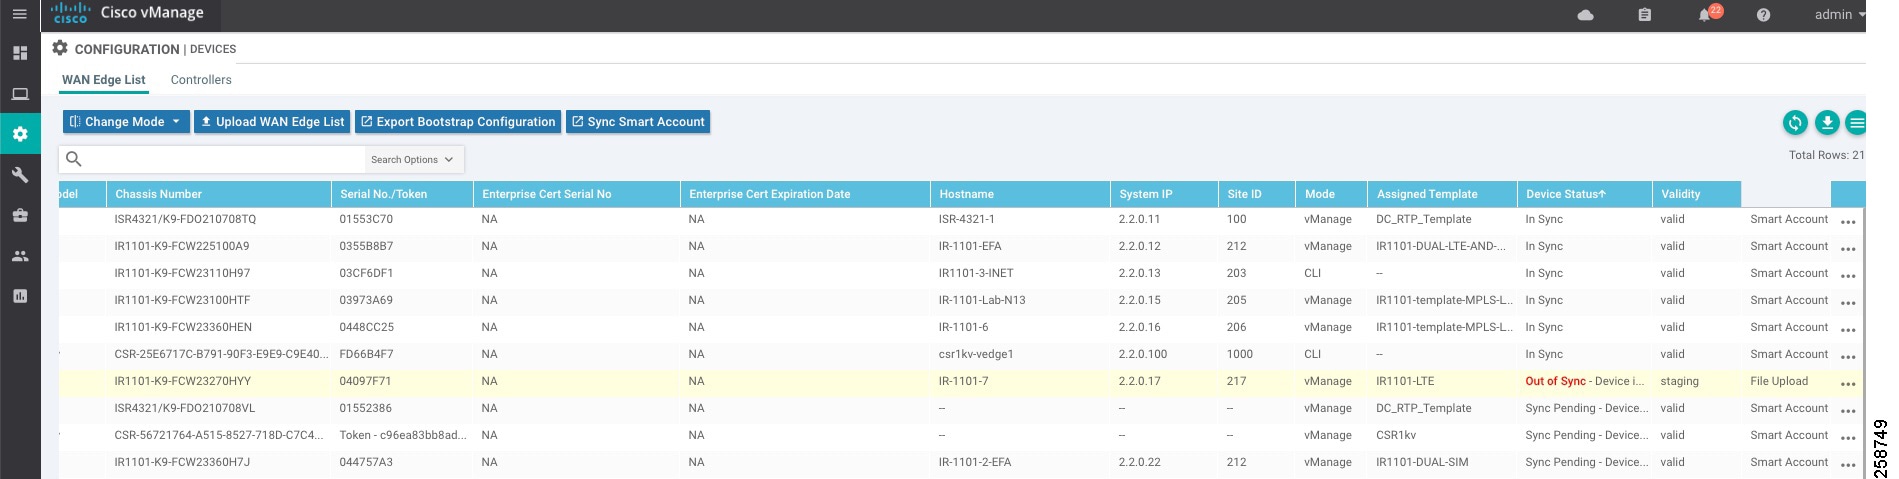Open the Maintenance briefcase sidebar icon
This screenshot has height=479, width=1899.
20,215
